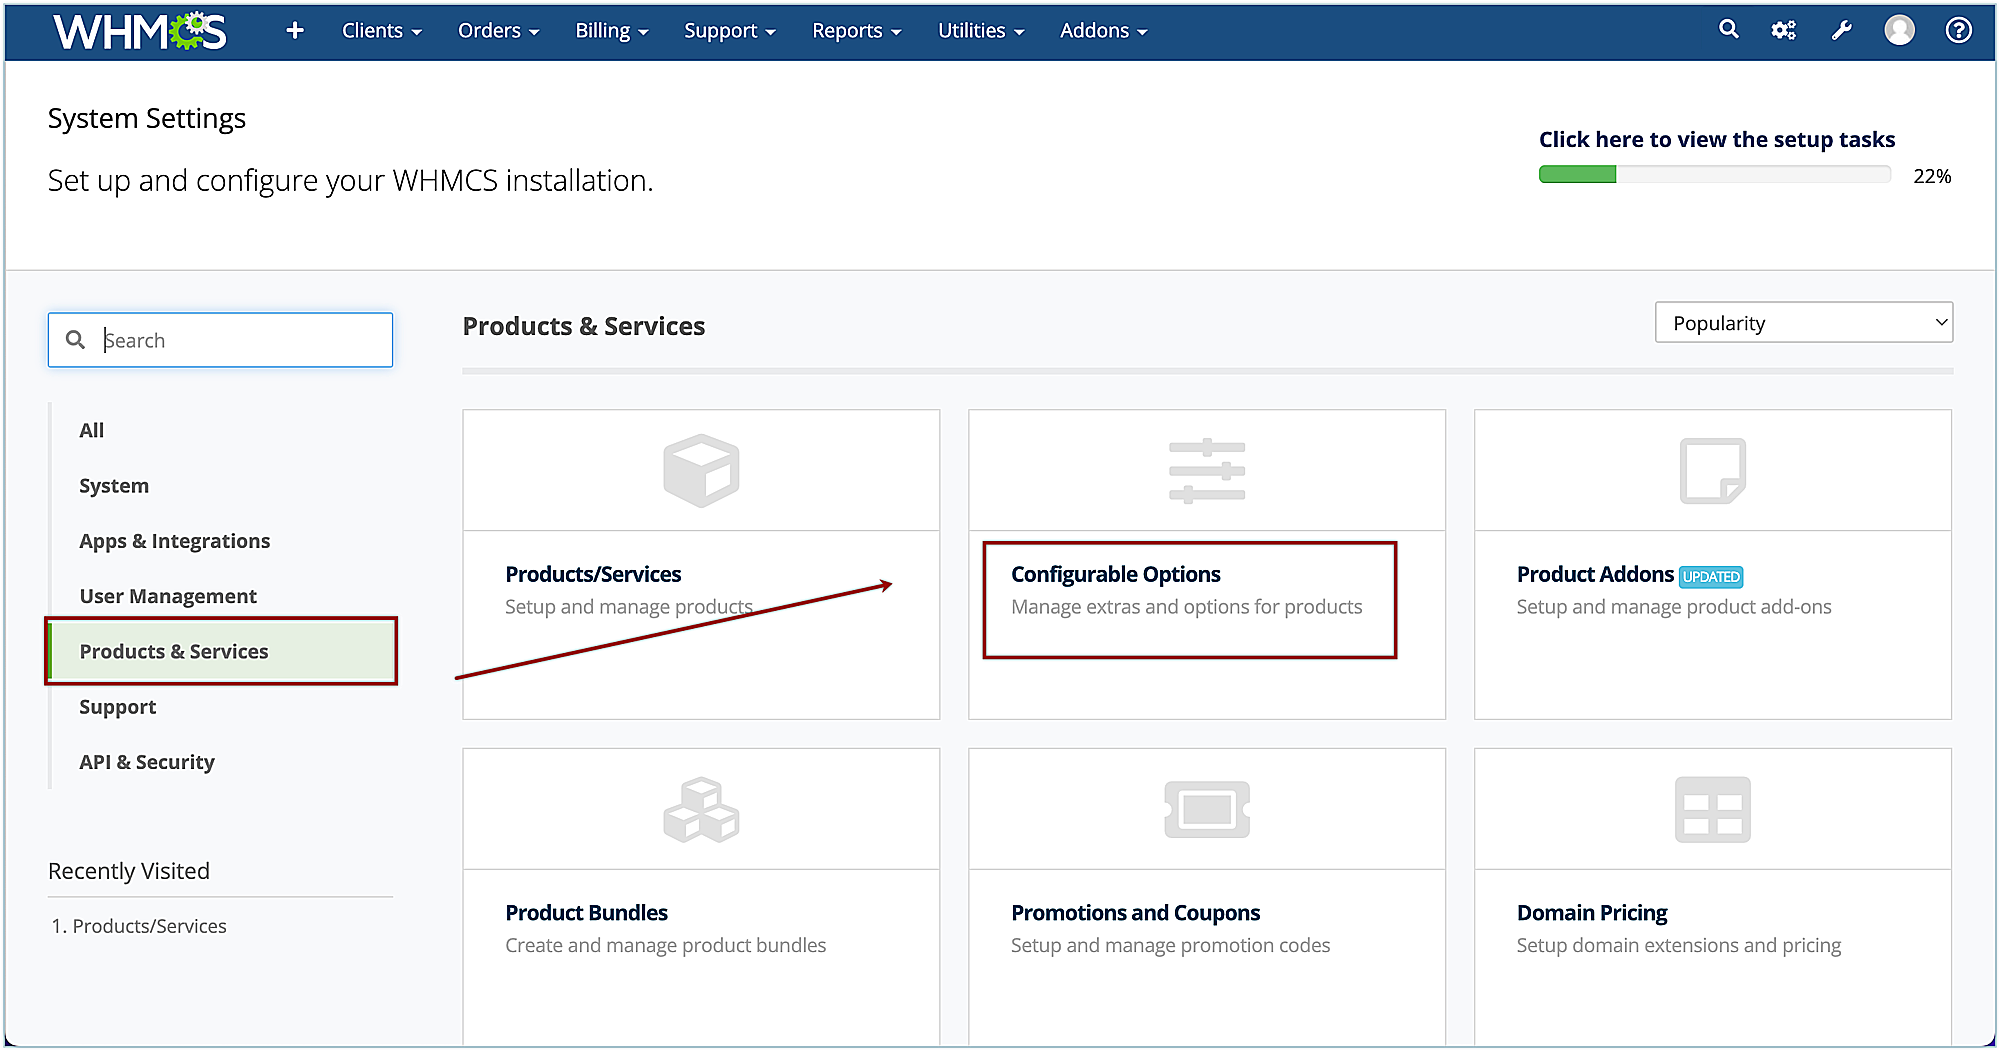
Task: Open the gears automation settings icon
Action: tap(1784, 31)
